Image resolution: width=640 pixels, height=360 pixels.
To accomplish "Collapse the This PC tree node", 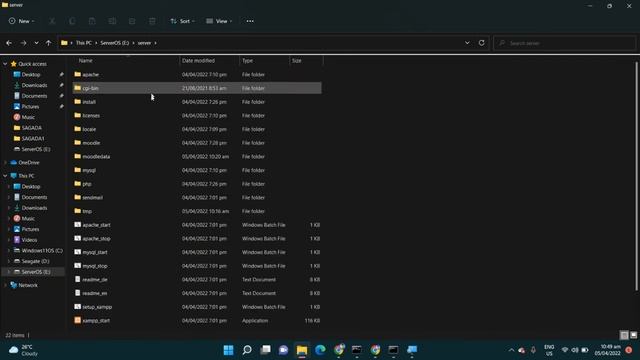I will point(5,176).
